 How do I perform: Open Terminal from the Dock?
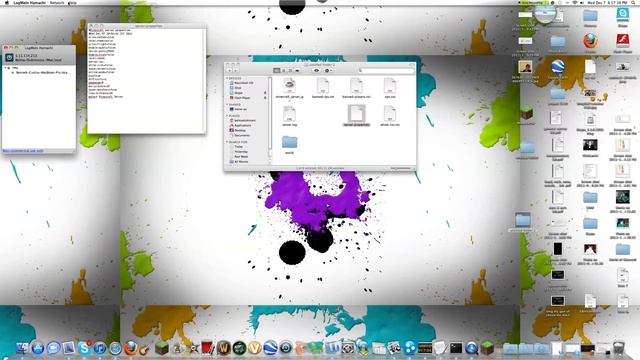(x=456, y=348)
